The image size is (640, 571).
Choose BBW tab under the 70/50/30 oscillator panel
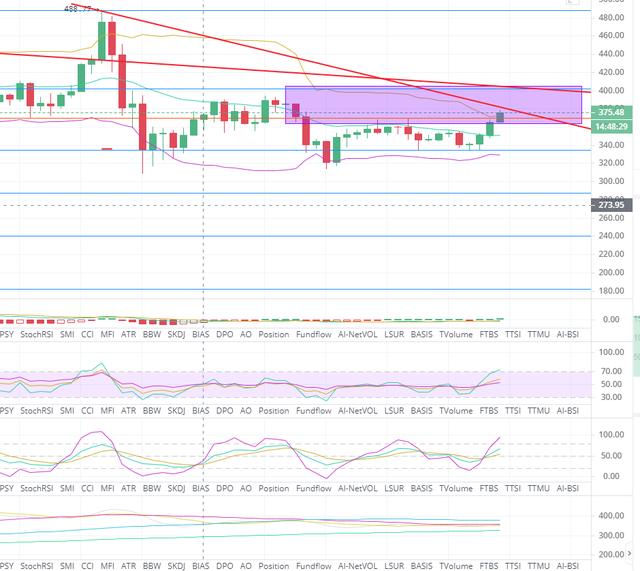152,411
